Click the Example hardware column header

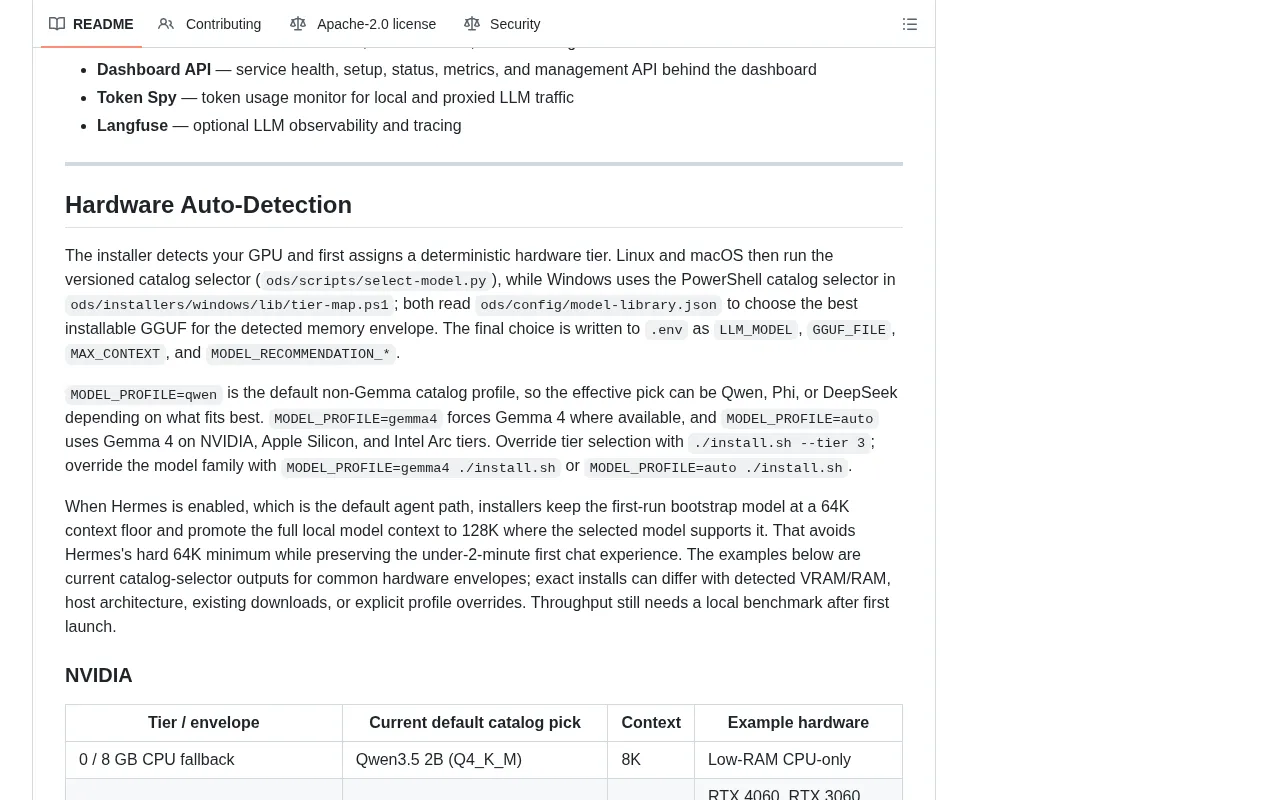(798, 722)
